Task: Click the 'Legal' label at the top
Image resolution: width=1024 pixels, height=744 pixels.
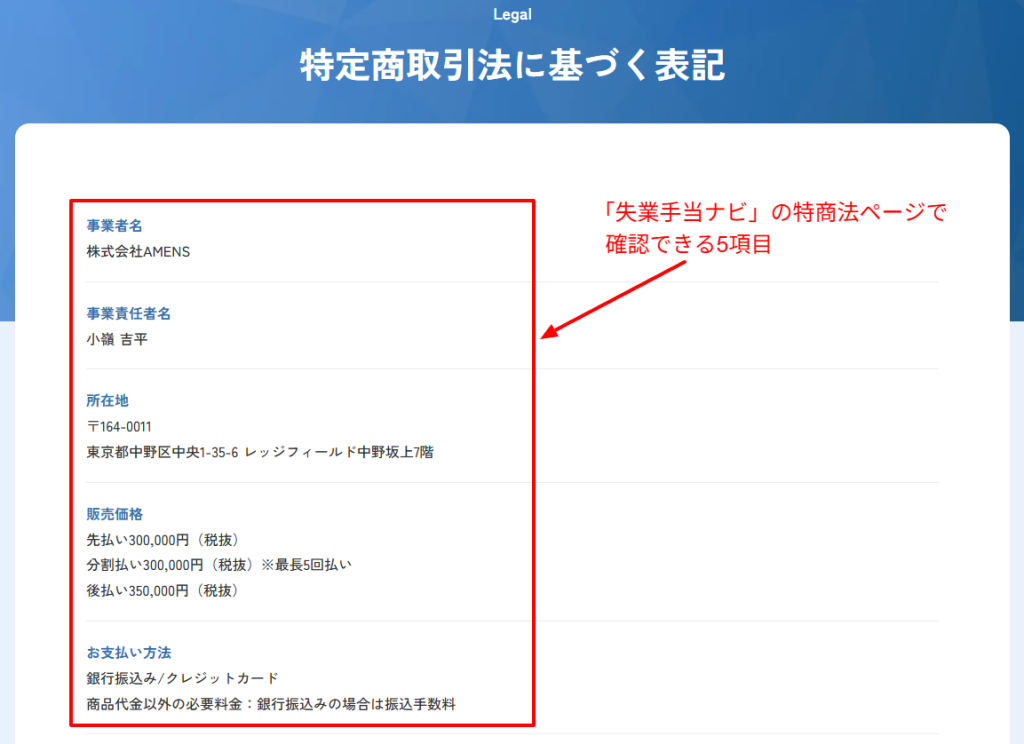Action: (512, 14)
